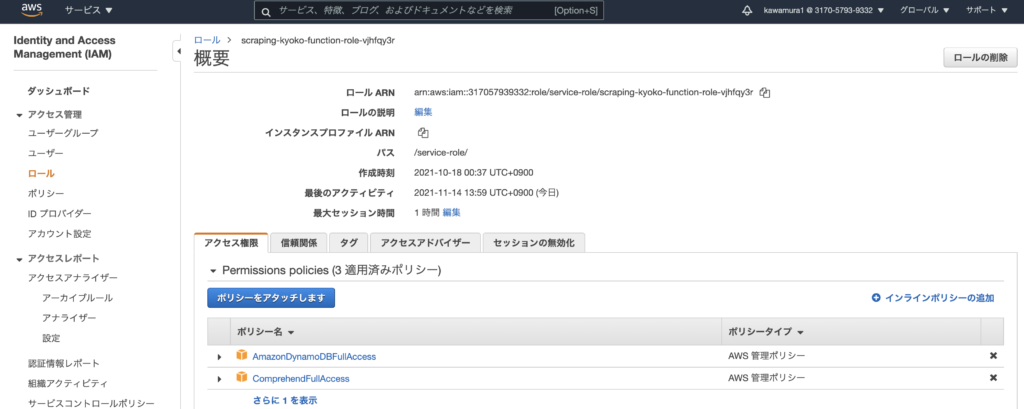The width and height of the screenshot is (1024, 409).
Task: Switch to the 信頼関係 tab
Action: tap(298, 242)
